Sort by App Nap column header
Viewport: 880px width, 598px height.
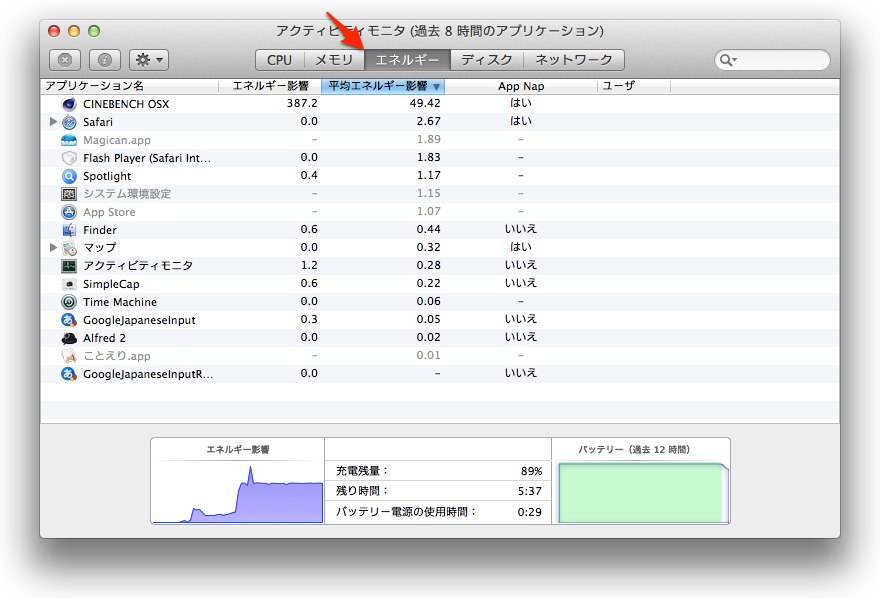521,86
